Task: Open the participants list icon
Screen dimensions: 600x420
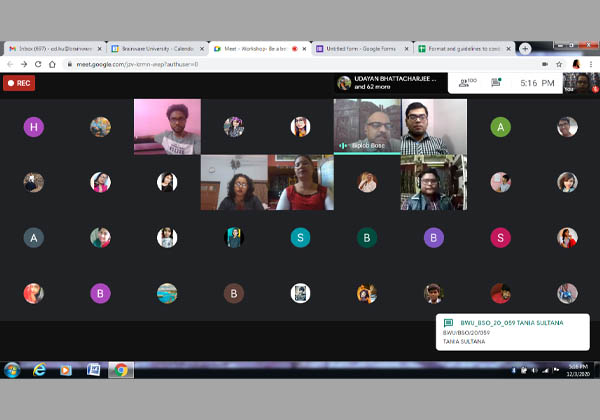Action: (462, 83)
